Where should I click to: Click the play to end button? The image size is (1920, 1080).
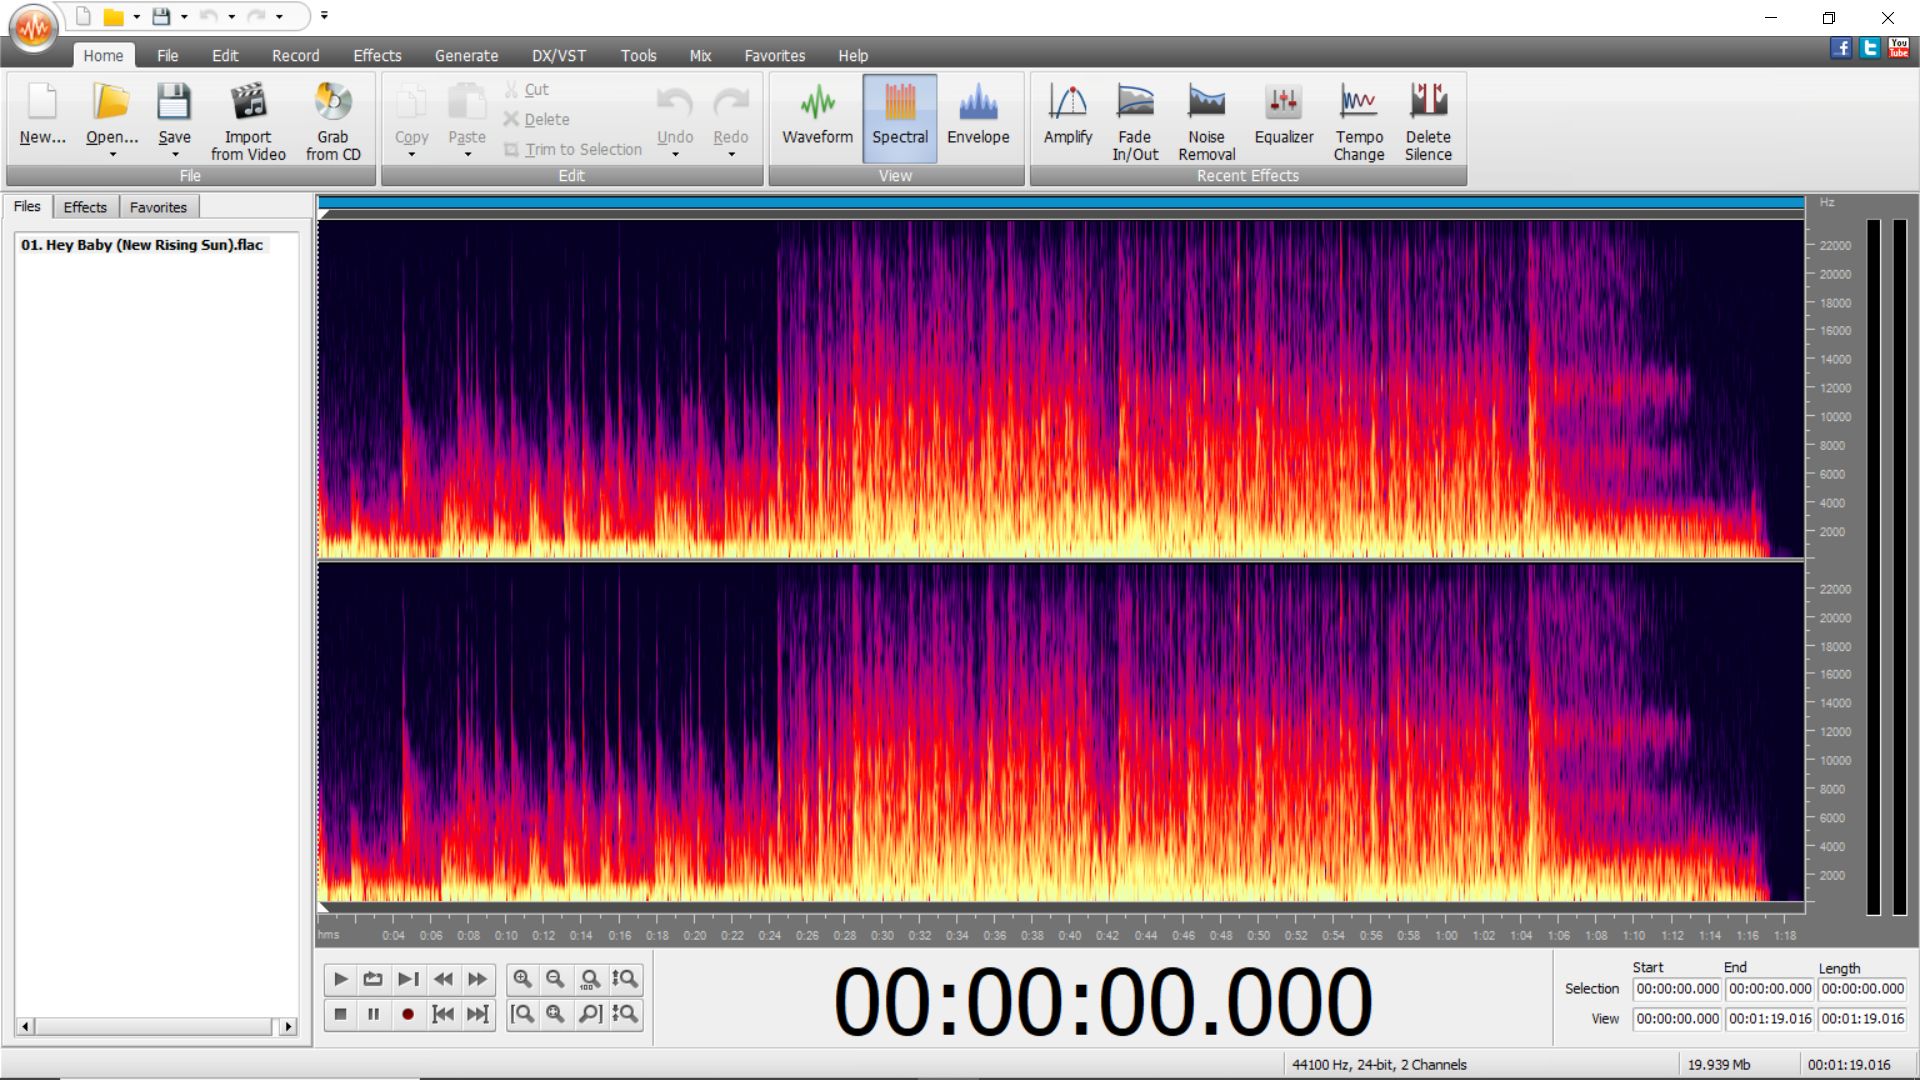pos(408,979)
